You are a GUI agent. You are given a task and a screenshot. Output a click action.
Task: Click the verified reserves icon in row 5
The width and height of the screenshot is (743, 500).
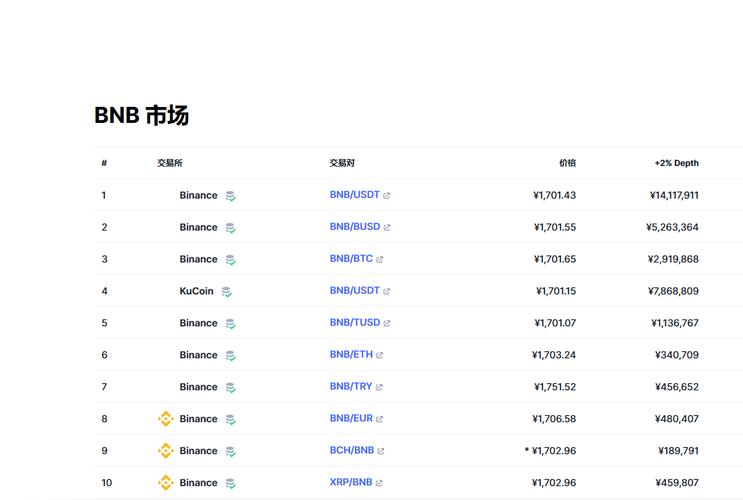pyautogui.click(x=230, y=324)
